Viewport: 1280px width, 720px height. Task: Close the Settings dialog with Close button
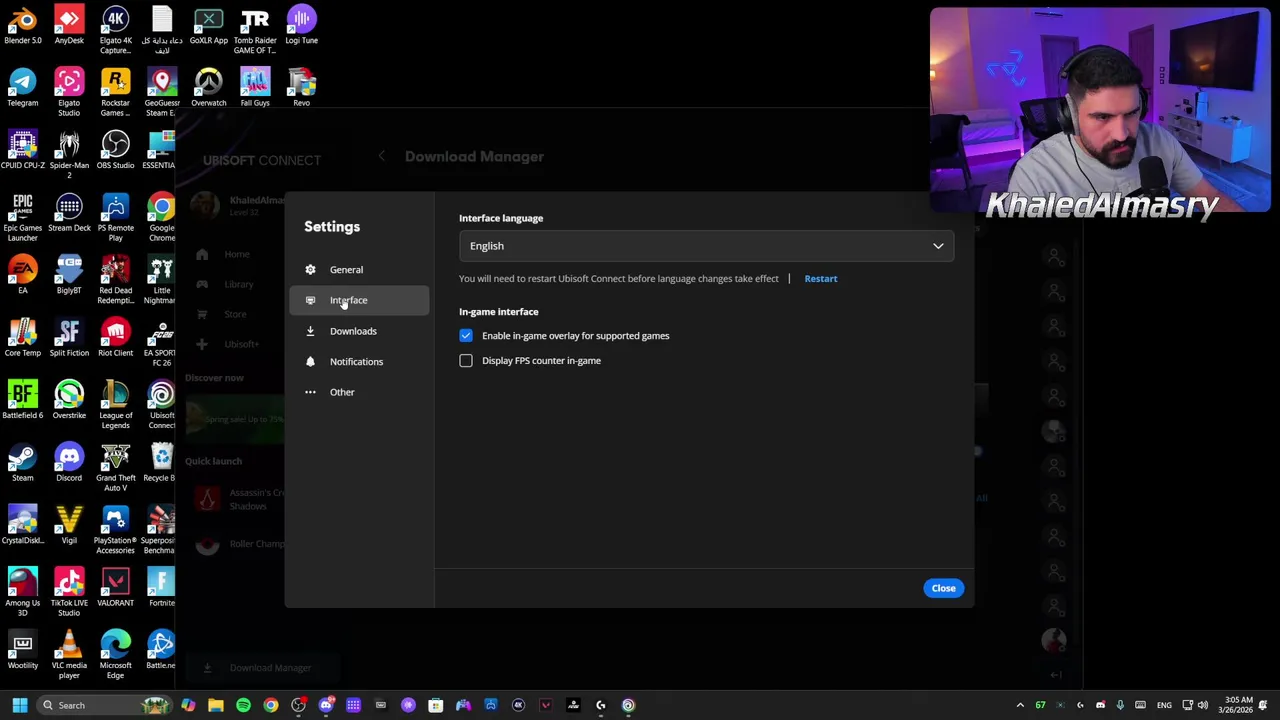tap(943, 588)
